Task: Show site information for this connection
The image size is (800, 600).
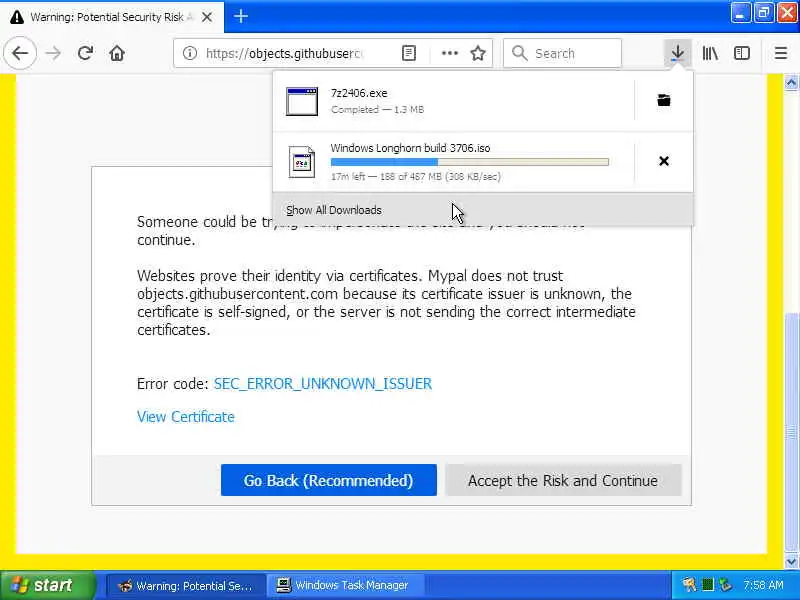Action: click(x=189, y=53)
